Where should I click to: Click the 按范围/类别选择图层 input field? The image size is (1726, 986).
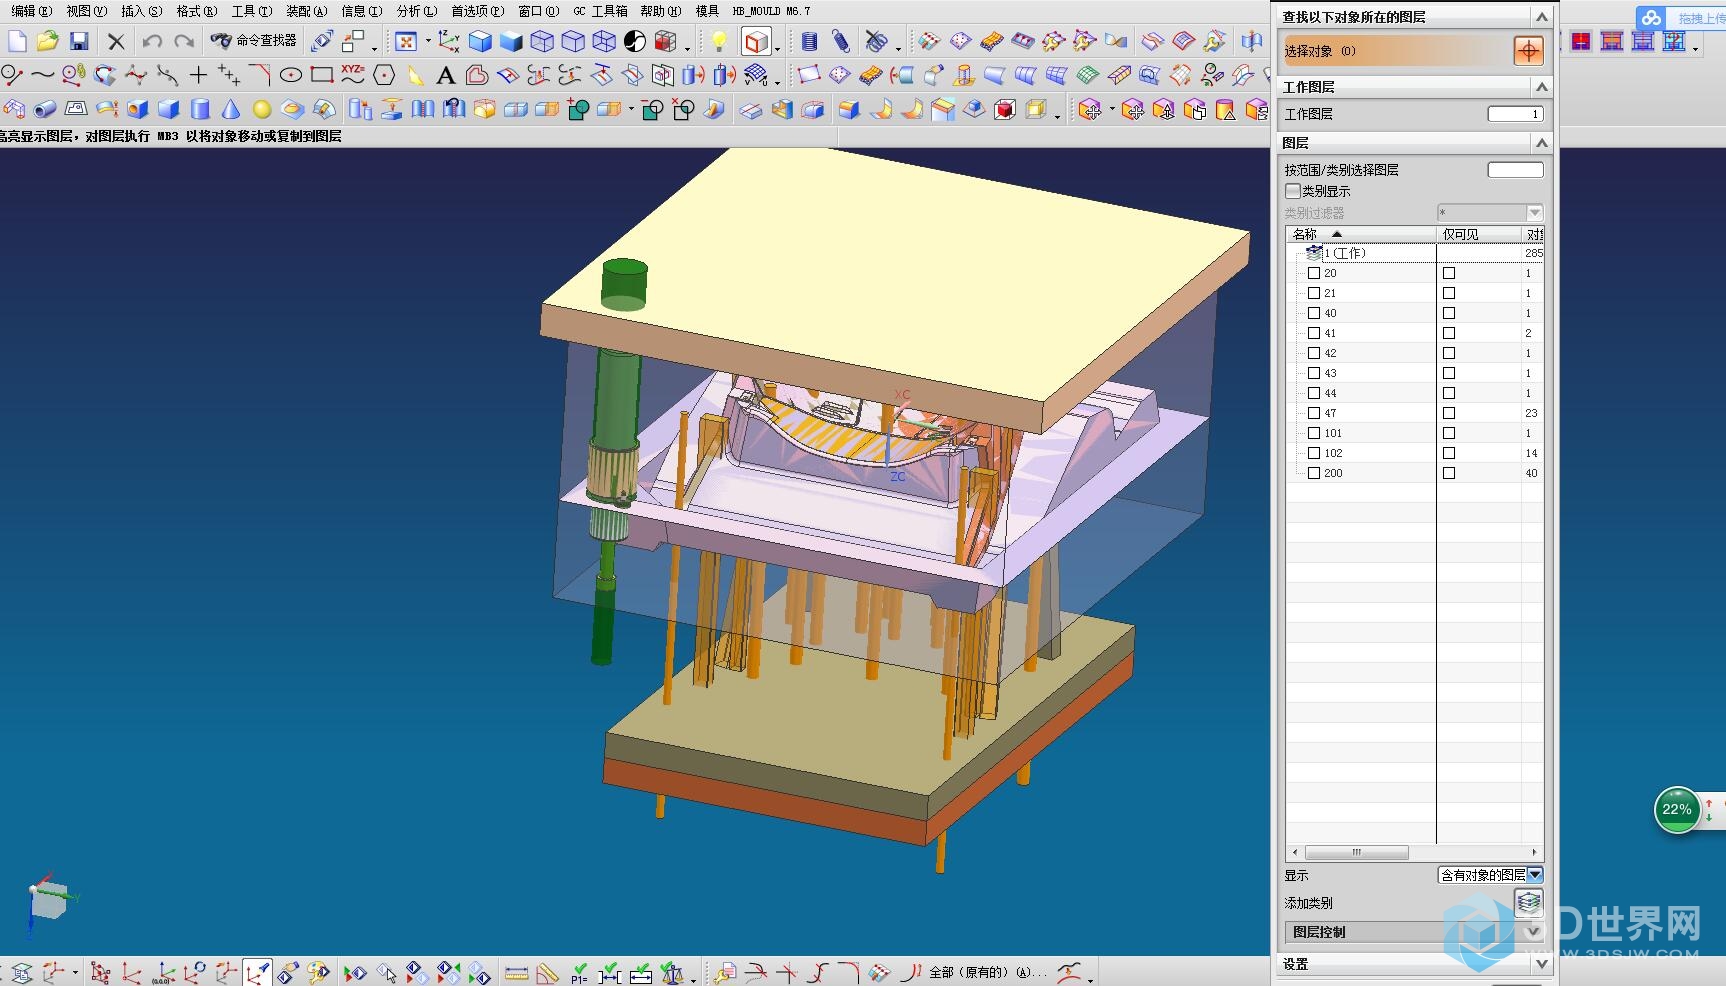pos(1515,170)
